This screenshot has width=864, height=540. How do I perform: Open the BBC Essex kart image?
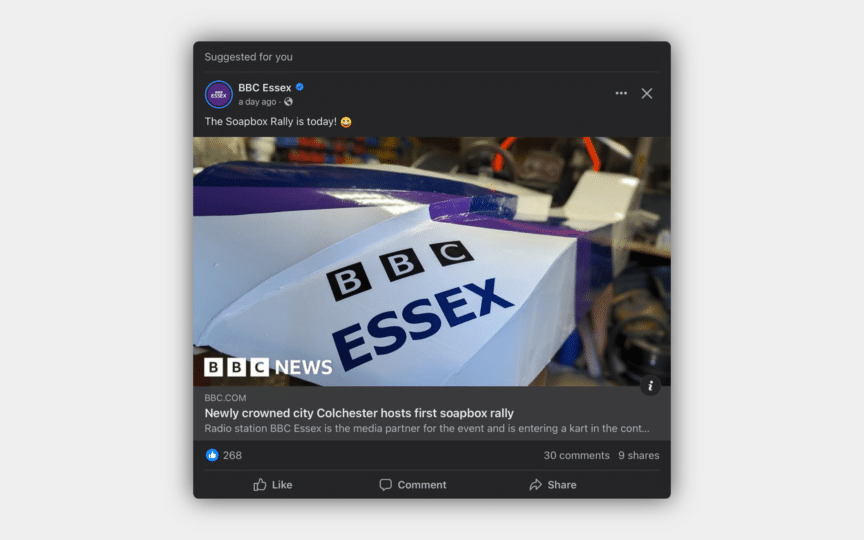tap(431, 261)
